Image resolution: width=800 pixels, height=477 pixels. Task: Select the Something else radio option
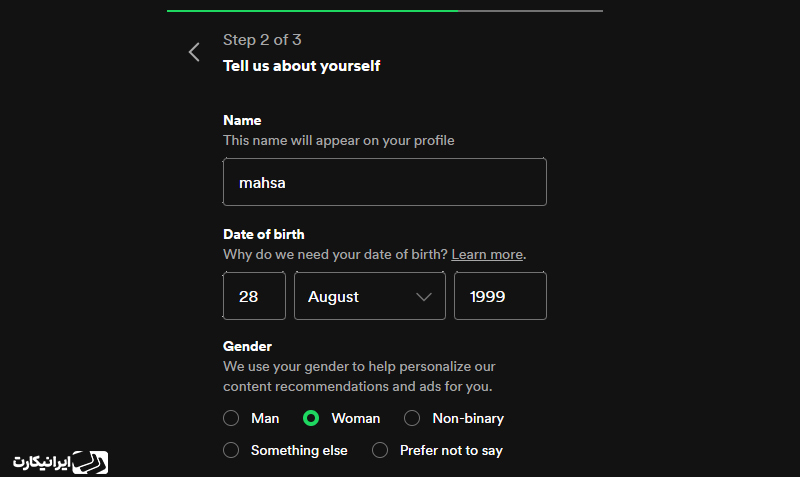pyautogui.click(x=231, y=450)
